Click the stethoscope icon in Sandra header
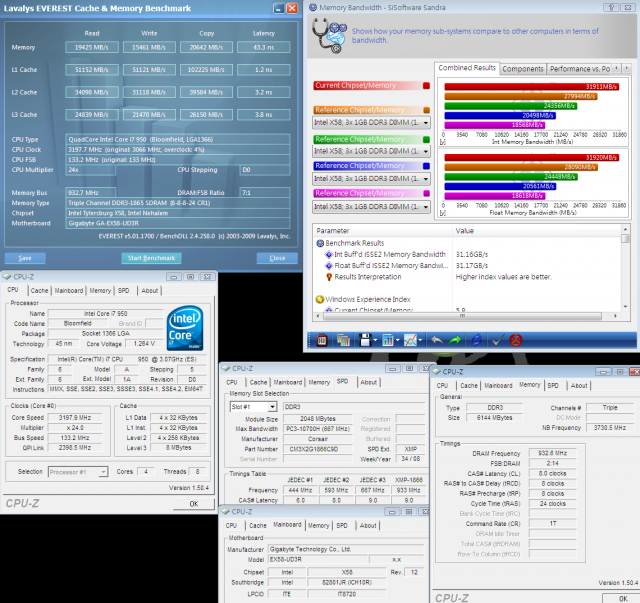 pyautogui.click(x=329, y=35)
